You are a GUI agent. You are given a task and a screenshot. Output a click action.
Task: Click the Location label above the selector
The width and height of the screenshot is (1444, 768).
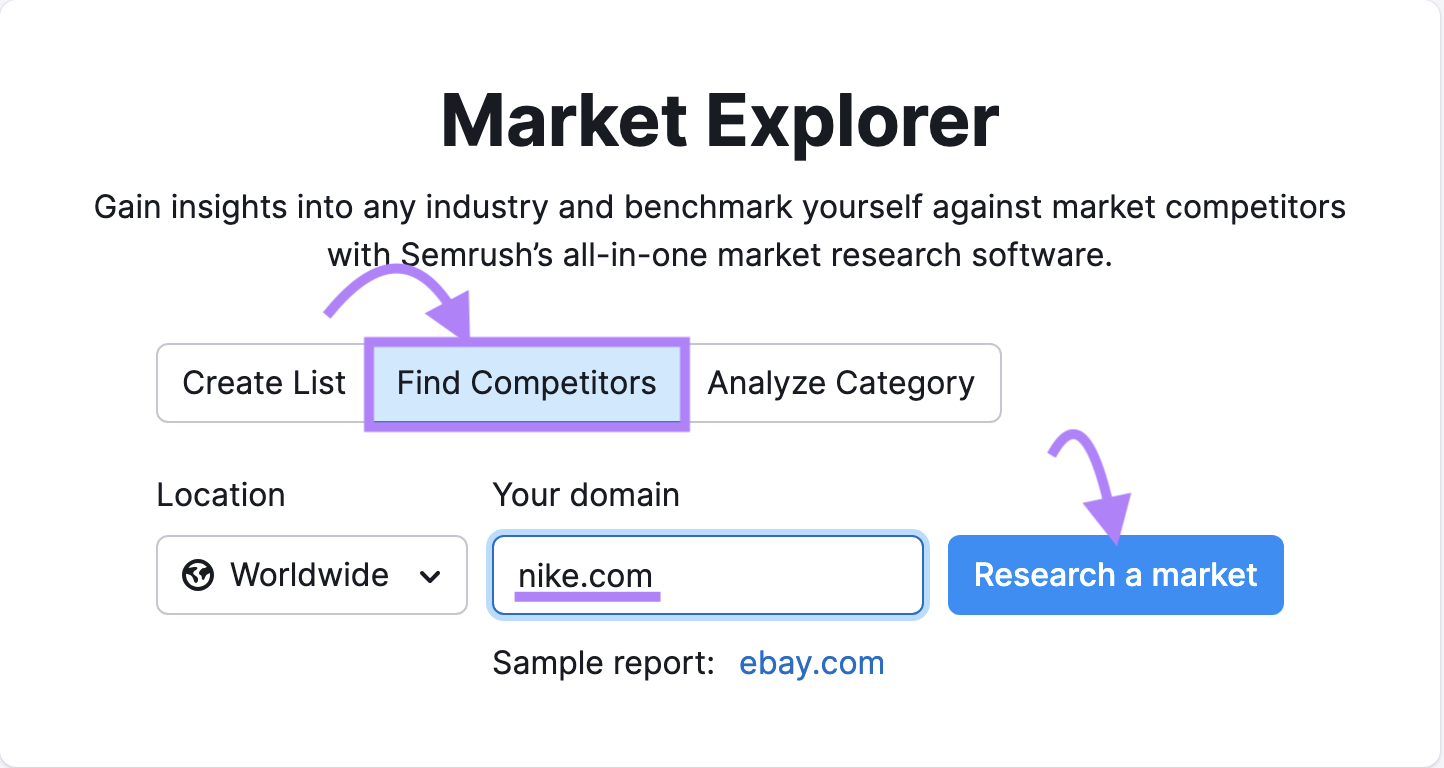[220, 494]
